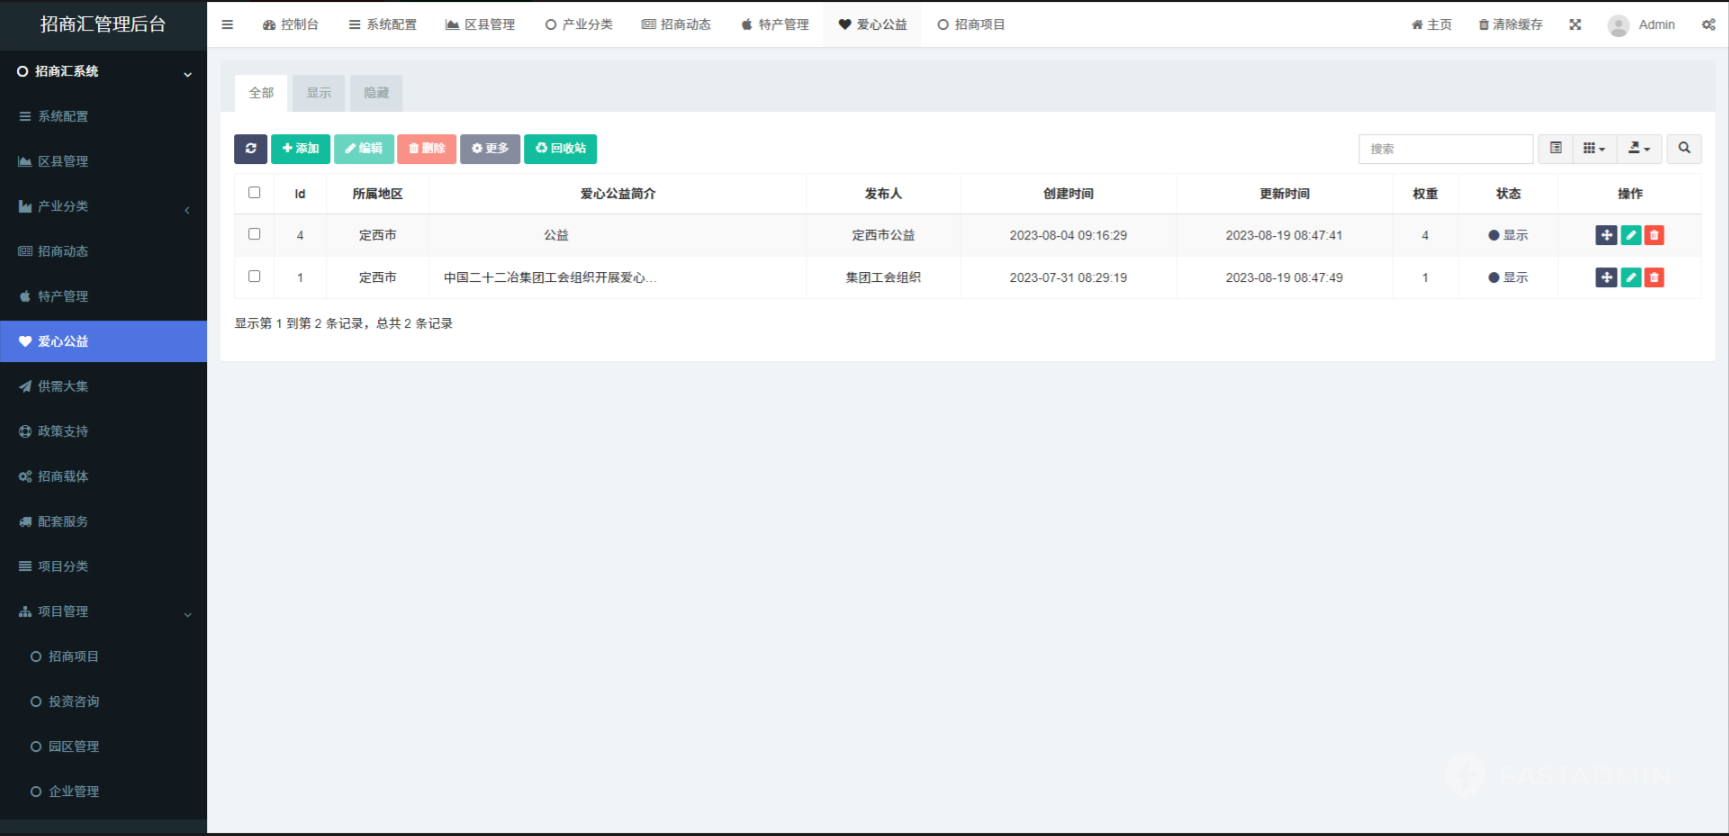1729x836 pixels.
Task: Open 供需大集 in the sidebar
Action: pos(103,386)
